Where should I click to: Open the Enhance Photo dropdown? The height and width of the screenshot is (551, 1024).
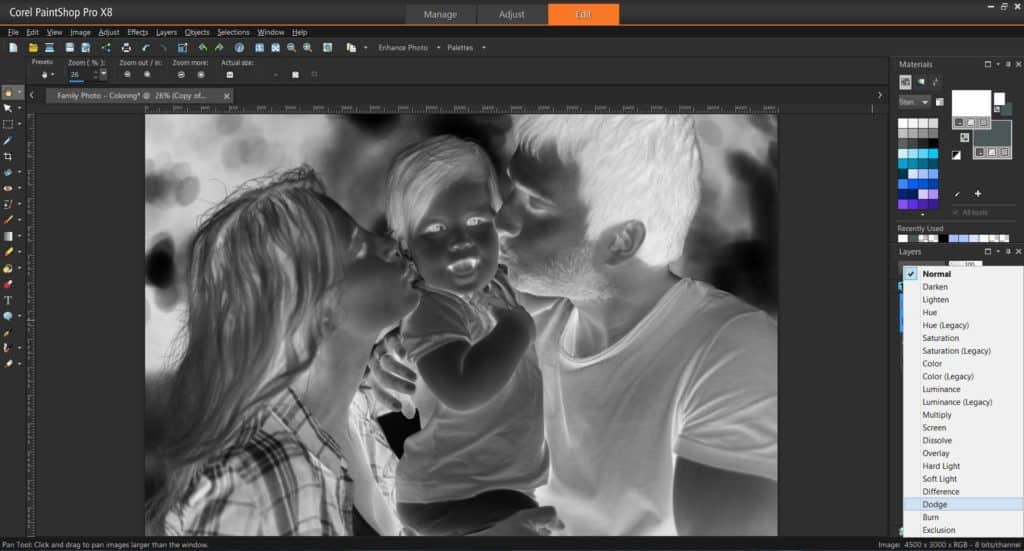click(x=403, y=47)
